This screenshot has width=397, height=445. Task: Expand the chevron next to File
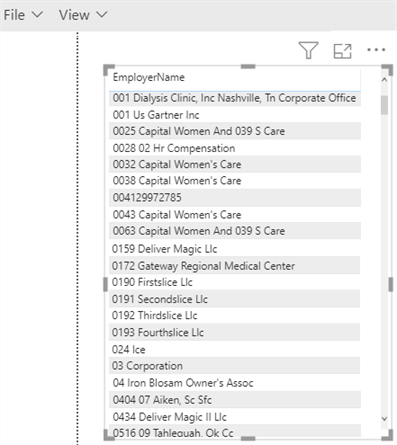37,15
